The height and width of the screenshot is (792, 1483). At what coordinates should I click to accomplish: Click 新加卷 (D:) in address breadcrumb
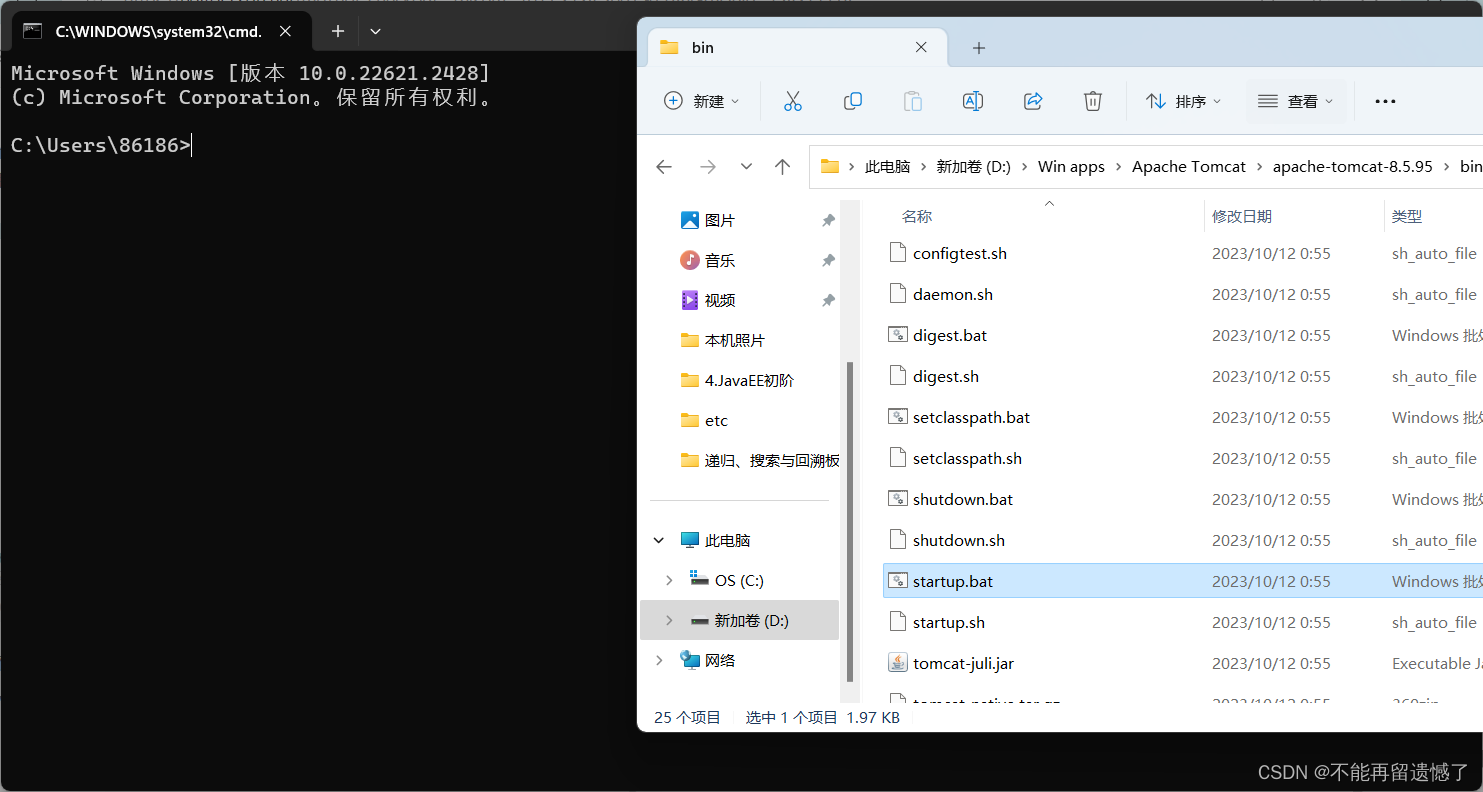coord(973,167)
